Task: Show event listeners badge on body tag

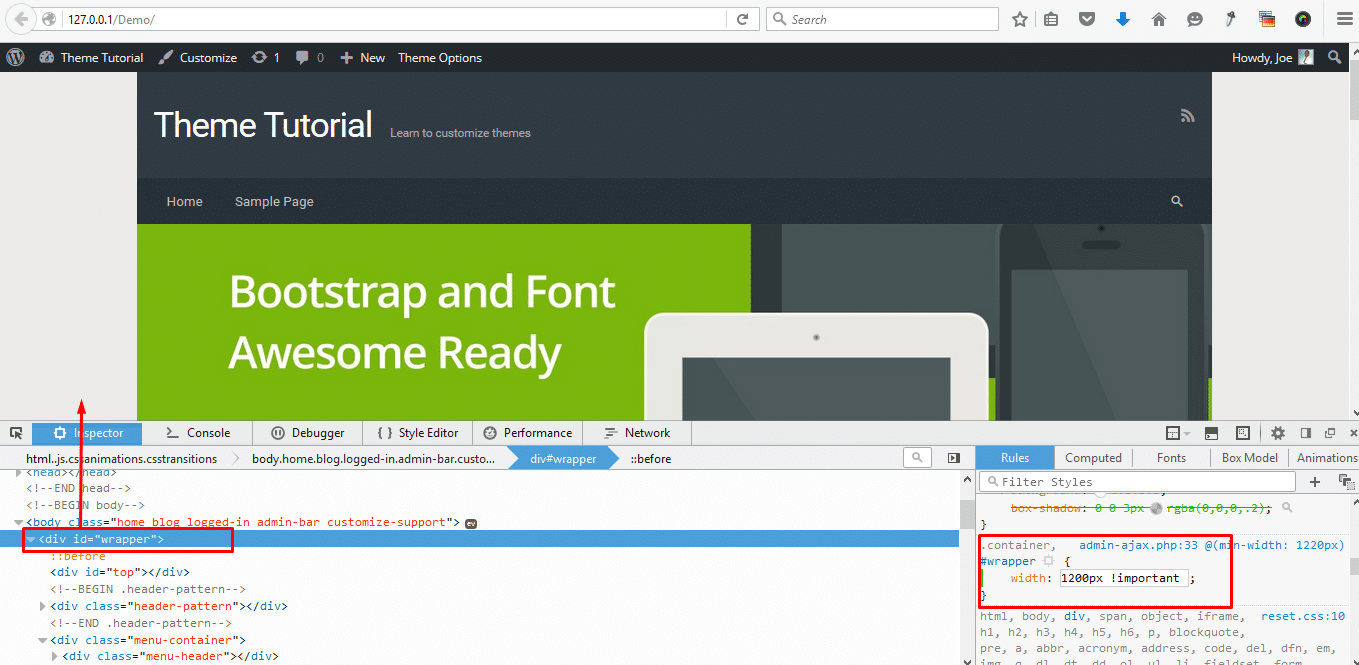Action: 471,523
